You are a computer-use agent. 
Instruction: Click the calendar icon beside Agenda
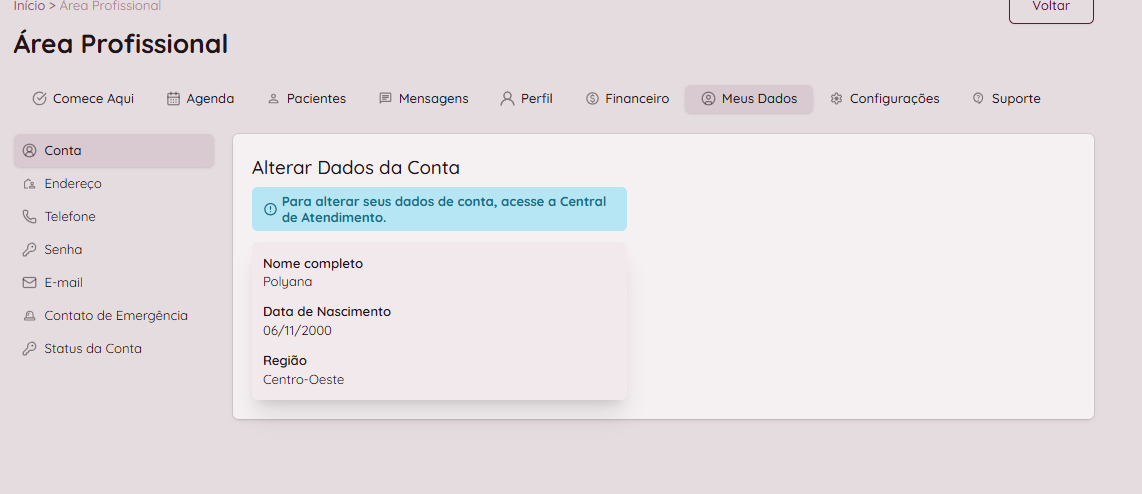pyautogui.click(x=173, y=99)
